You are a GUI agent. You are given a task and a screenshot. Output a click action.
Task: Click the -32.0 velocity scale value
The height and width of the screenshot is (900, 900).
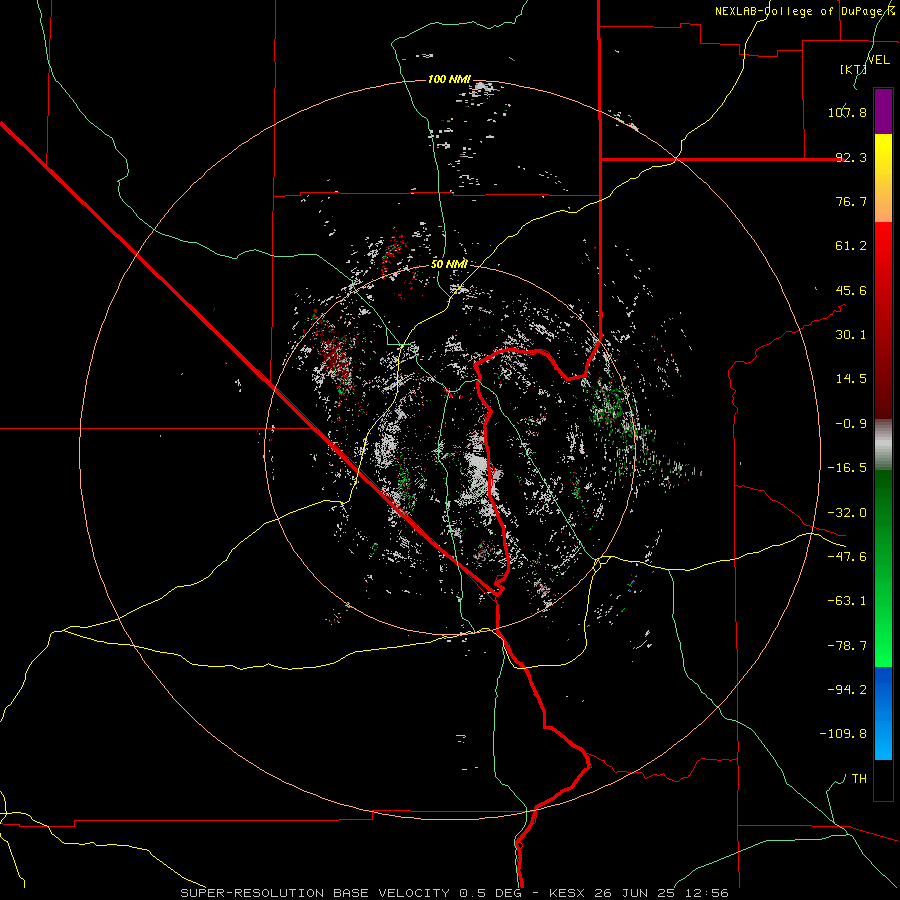click(x=847, y=513)
